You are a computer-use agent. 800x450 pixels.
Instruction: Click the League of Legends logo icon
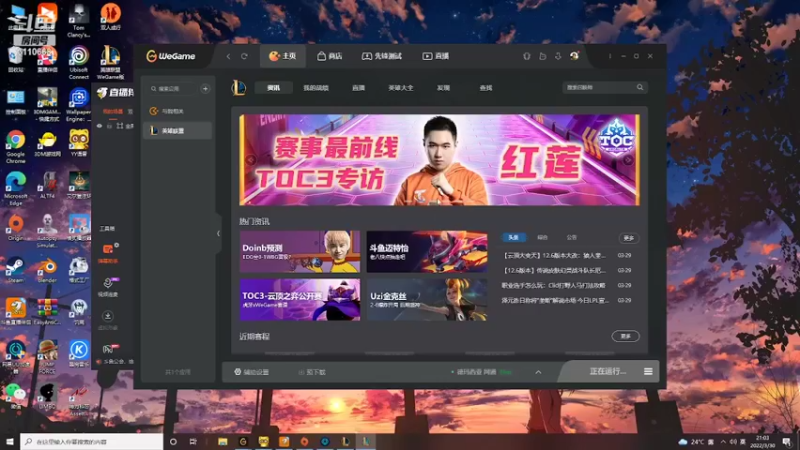point(238,88)
